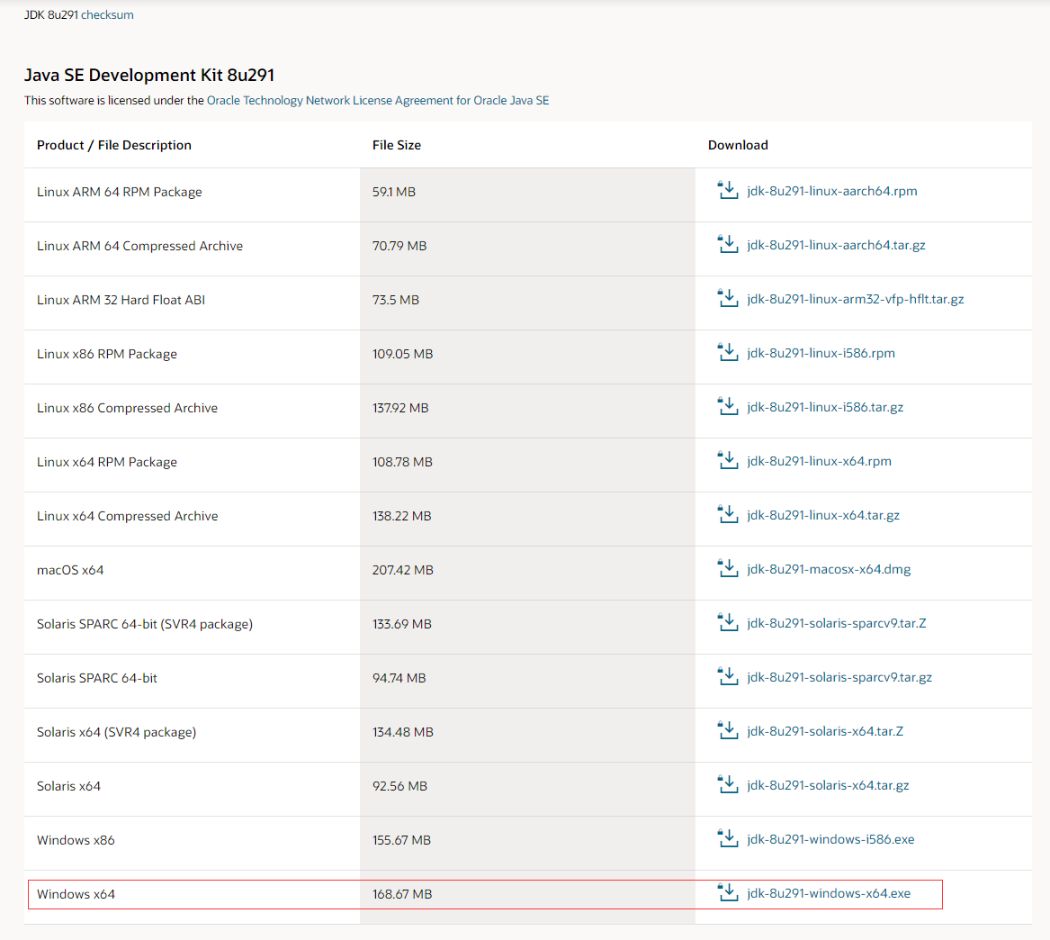Click download icon for windows-i586.exe

point(727,839)
